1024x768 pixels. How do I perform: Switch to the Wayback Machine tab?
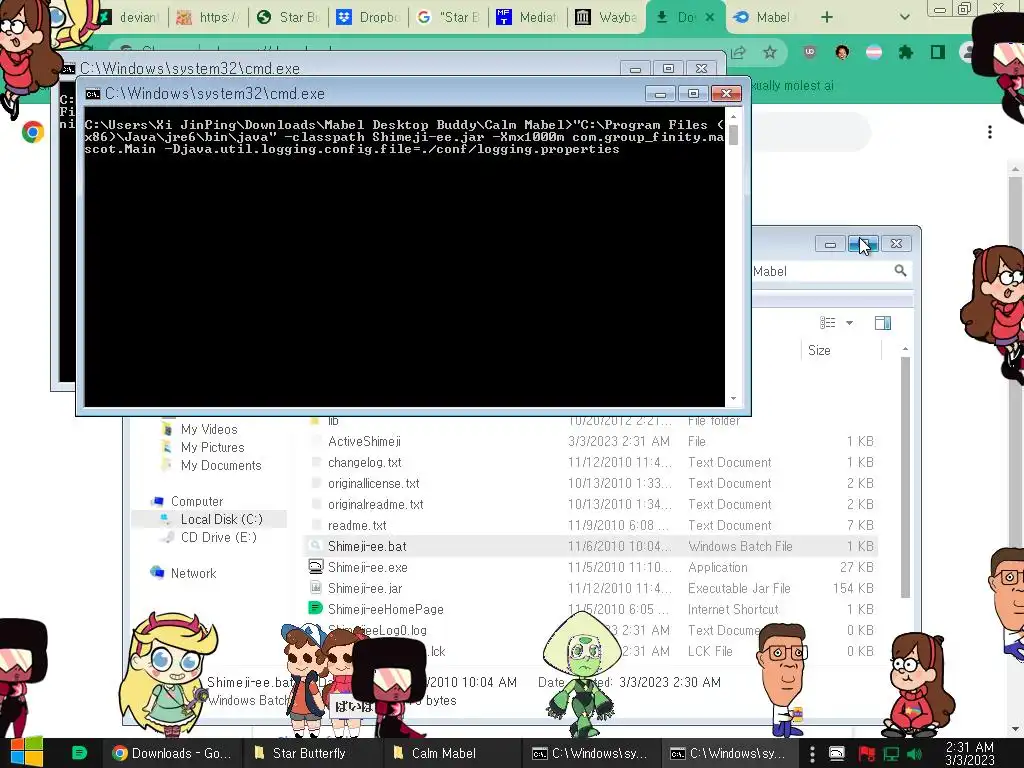point(608,17)
